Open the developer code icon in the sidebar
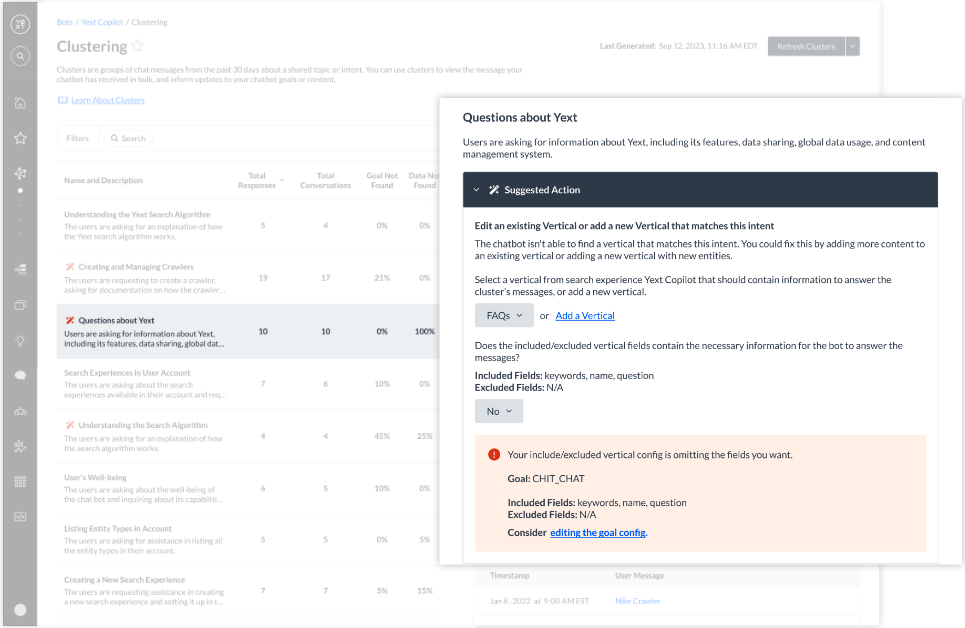Viewport: 965px width, 628px height. point(20,517)
